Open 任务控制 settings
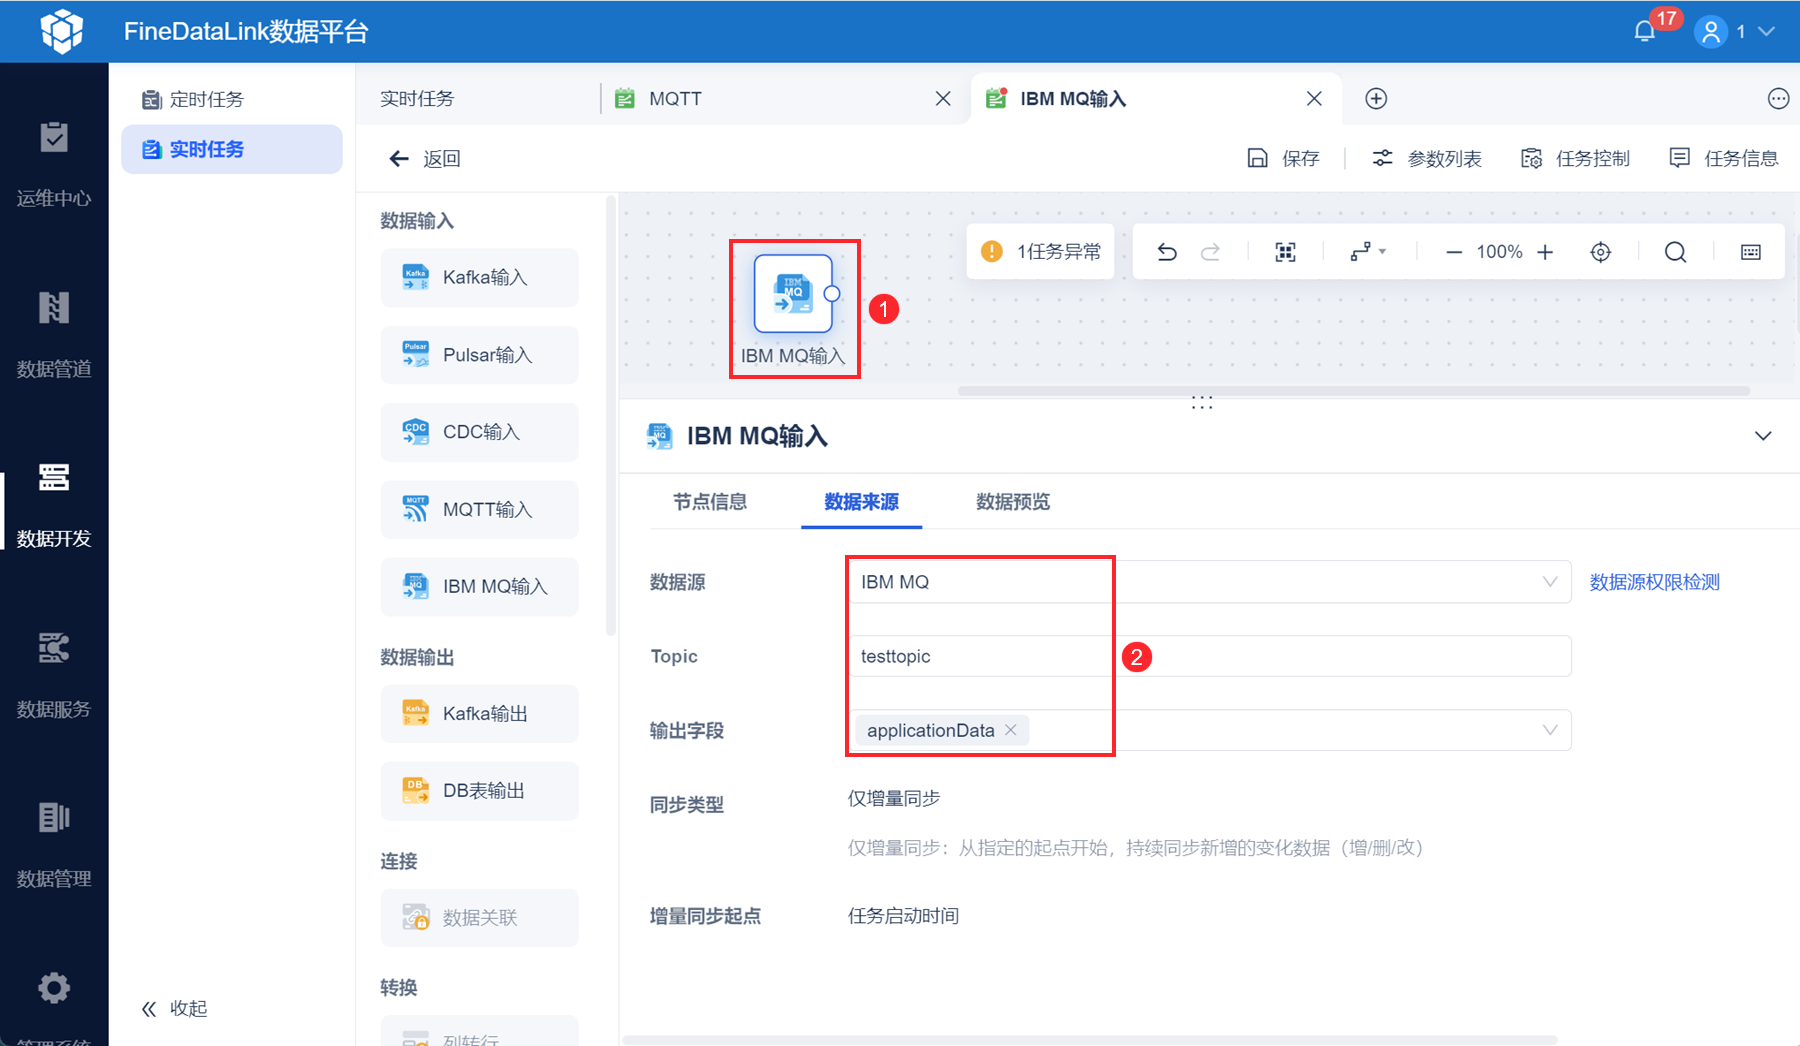This screenshot has height=1046, width=1800. click(1575, 158)
